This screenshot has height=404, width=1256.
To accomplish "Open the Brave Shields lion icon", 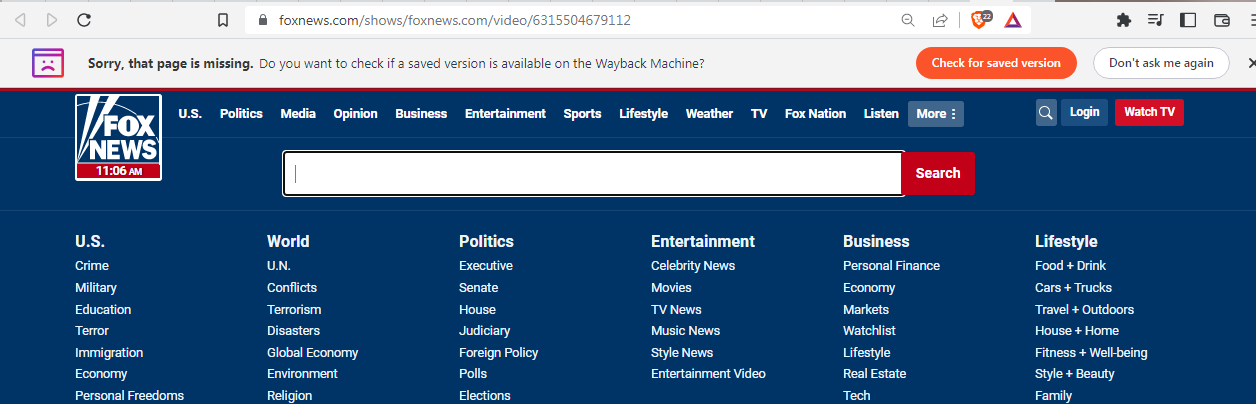I will click(981, 19).
